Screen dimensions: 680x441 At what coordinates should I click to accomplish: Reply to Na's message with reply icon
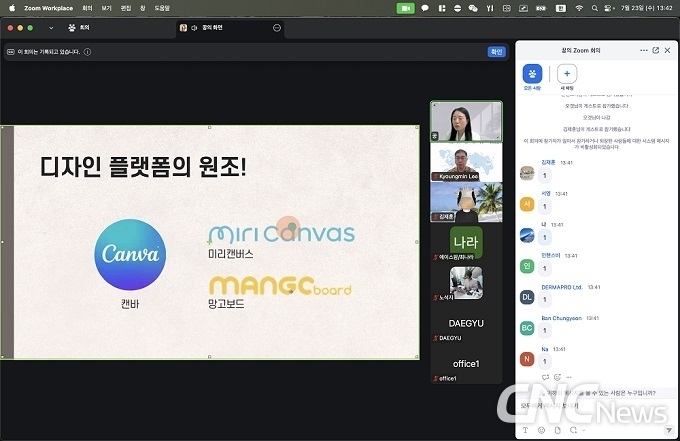pos(545,377)
